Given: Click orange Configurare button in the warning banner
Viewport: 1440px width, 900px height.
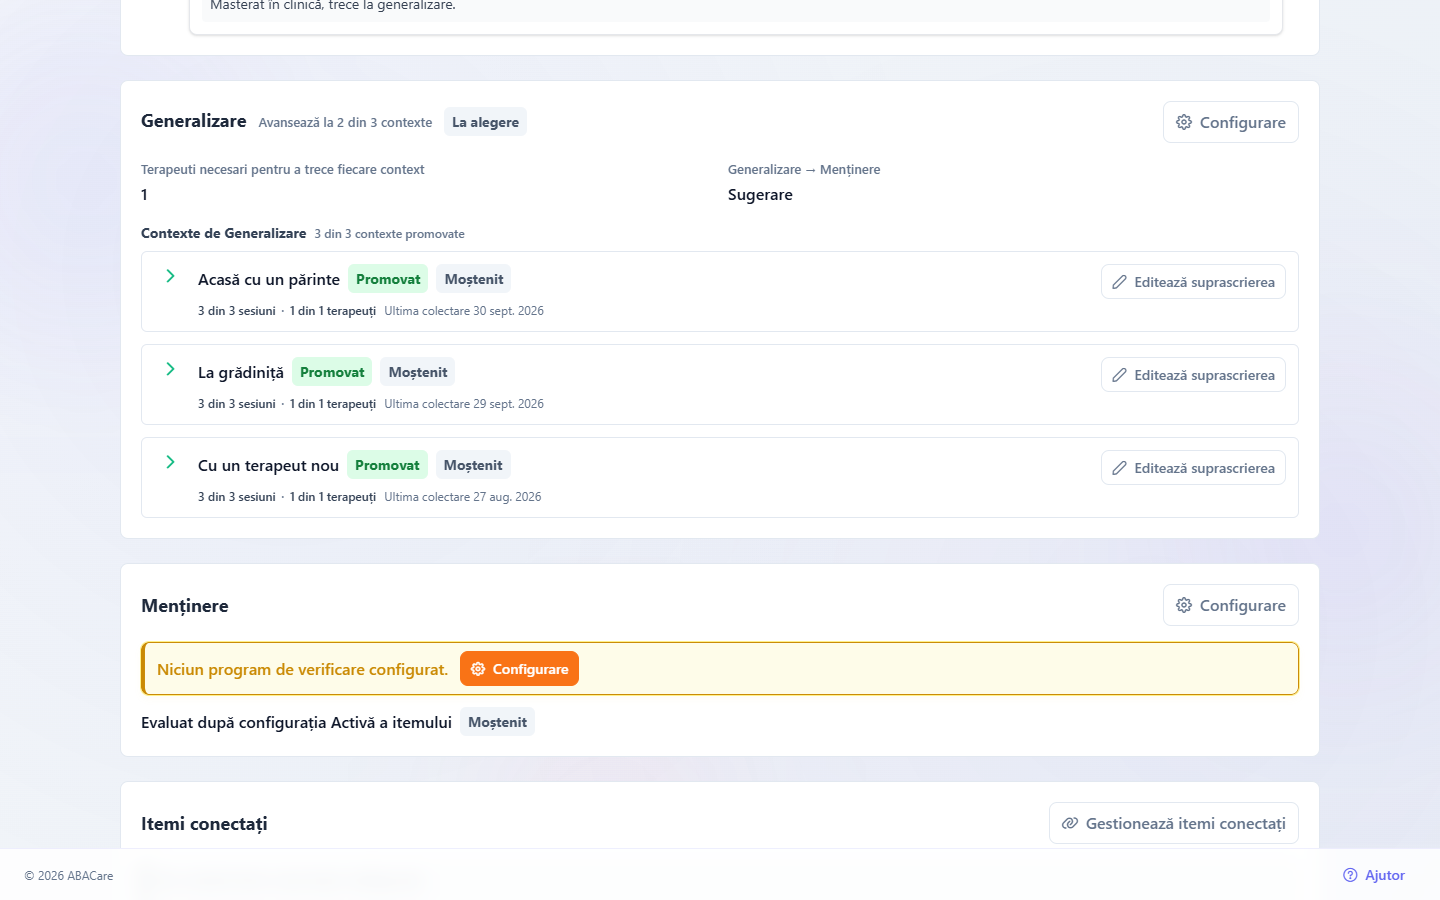Looking at the screenshot, I should tap(519, 669).
